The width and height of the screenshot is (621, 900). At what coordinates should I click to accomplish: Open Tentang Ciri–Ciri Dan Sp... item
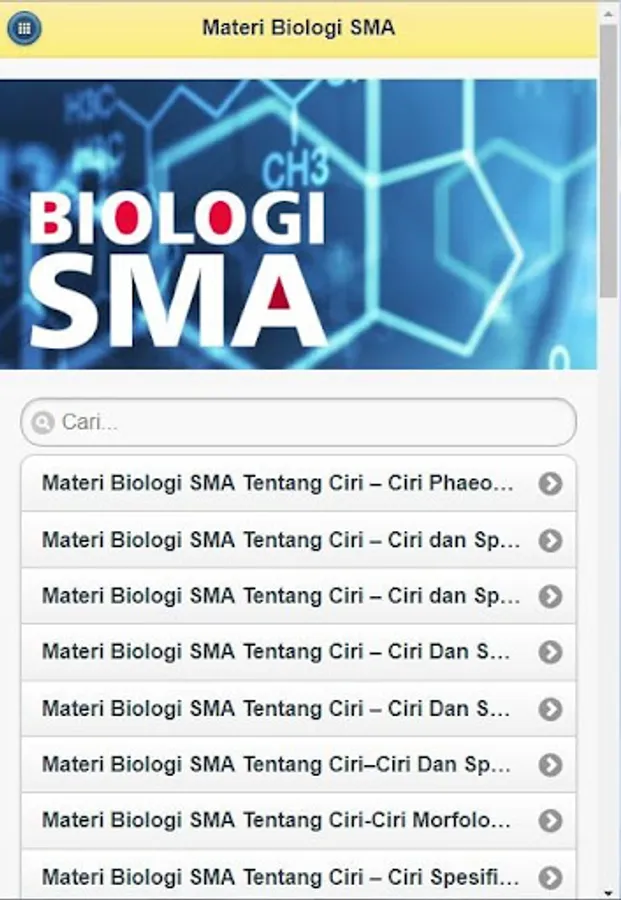(x=298, y=765)
